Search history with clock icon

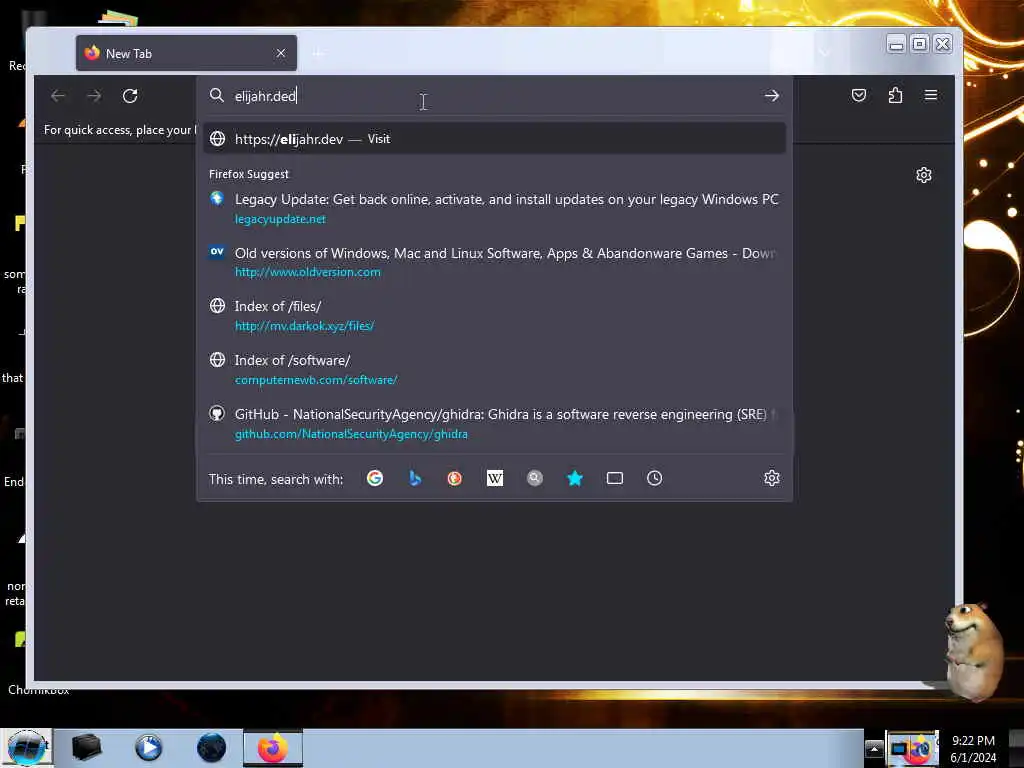tap(654, 478)
